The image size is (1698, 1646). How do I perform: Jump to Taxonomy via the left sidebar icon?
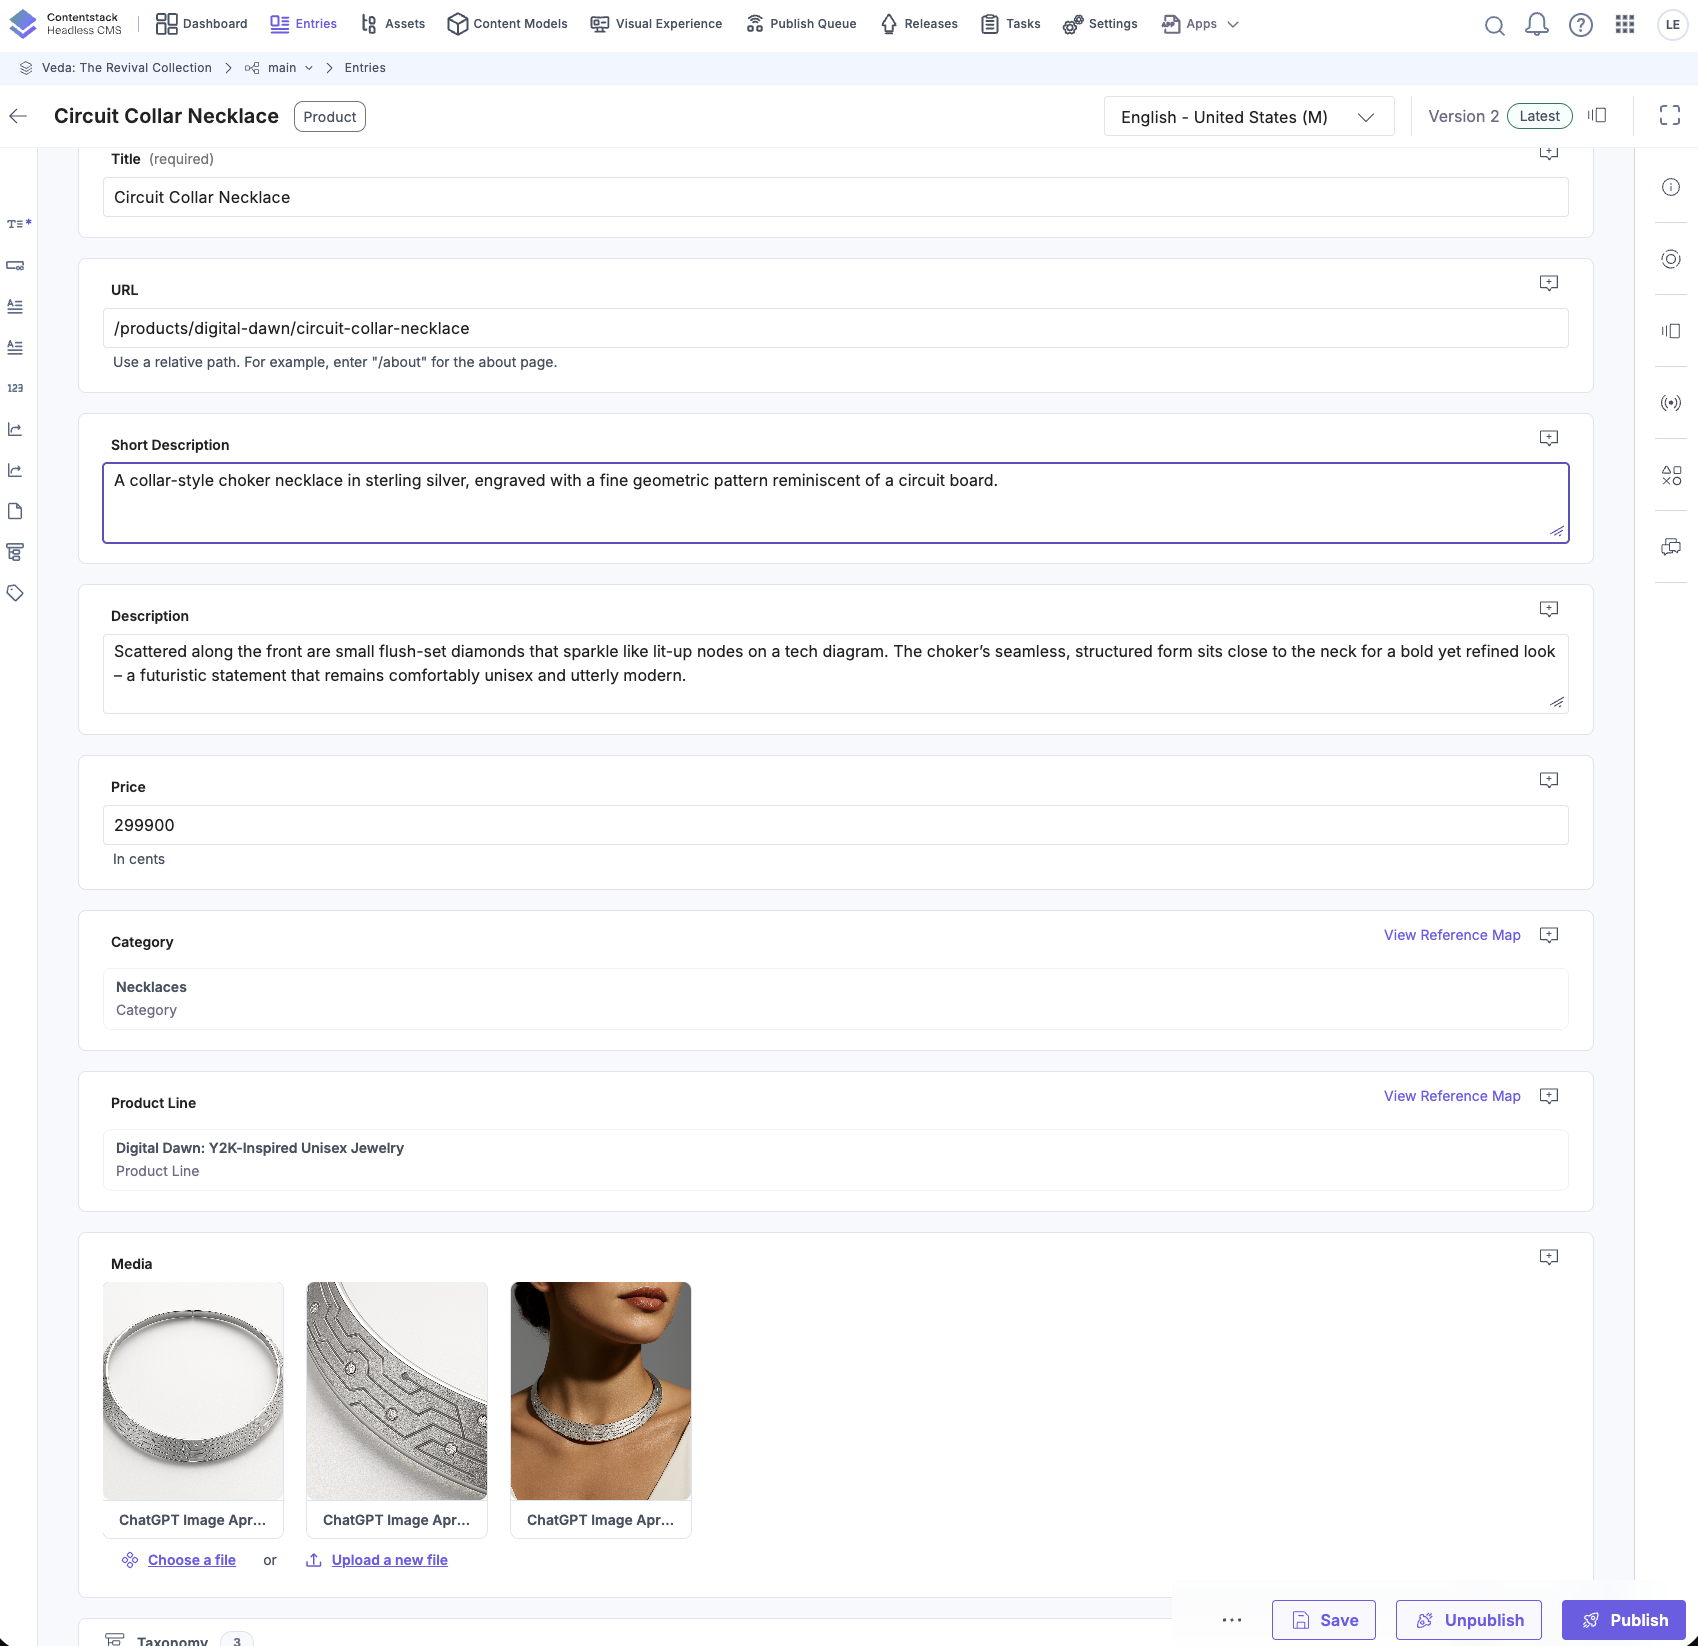point(15,552)
